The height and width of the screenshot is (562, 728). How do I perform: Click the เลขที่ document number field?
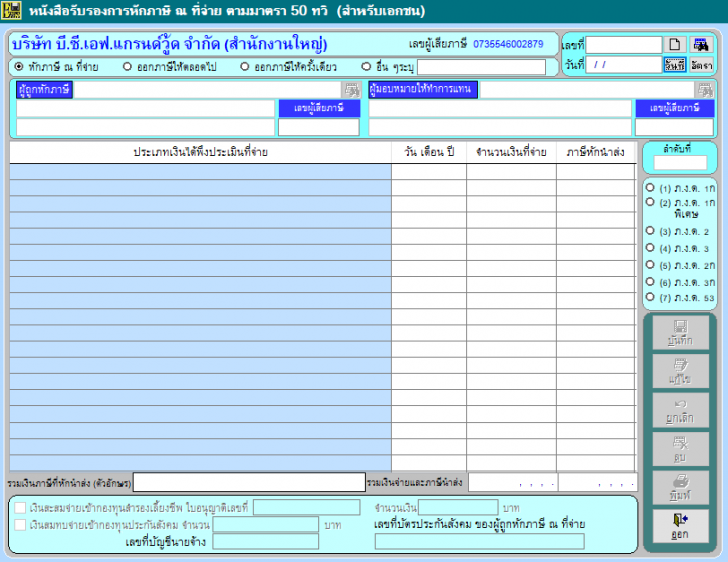pyautogui.click(x=624, y=45)
